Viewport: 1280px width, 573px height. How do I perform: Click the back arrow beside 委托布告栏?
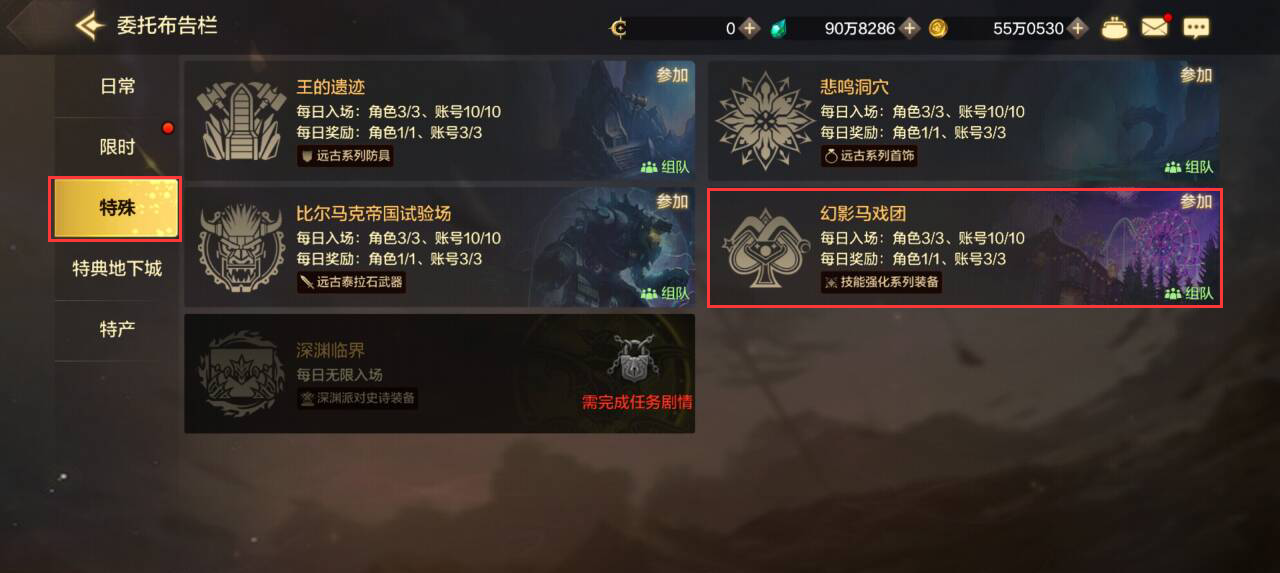tap(89, 26)
